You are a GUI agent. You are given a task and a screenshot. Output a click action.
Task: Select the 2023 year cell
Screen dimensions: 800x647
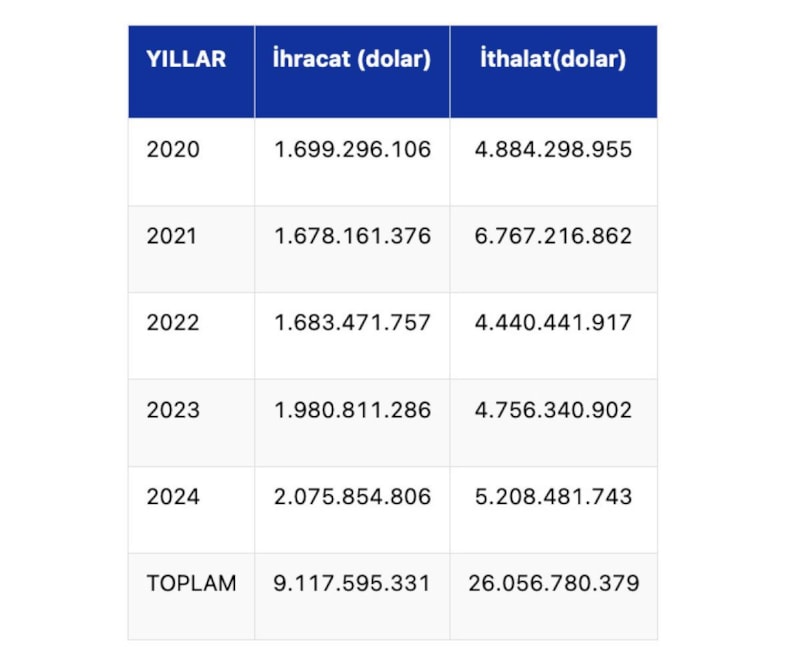pos(173,410)
